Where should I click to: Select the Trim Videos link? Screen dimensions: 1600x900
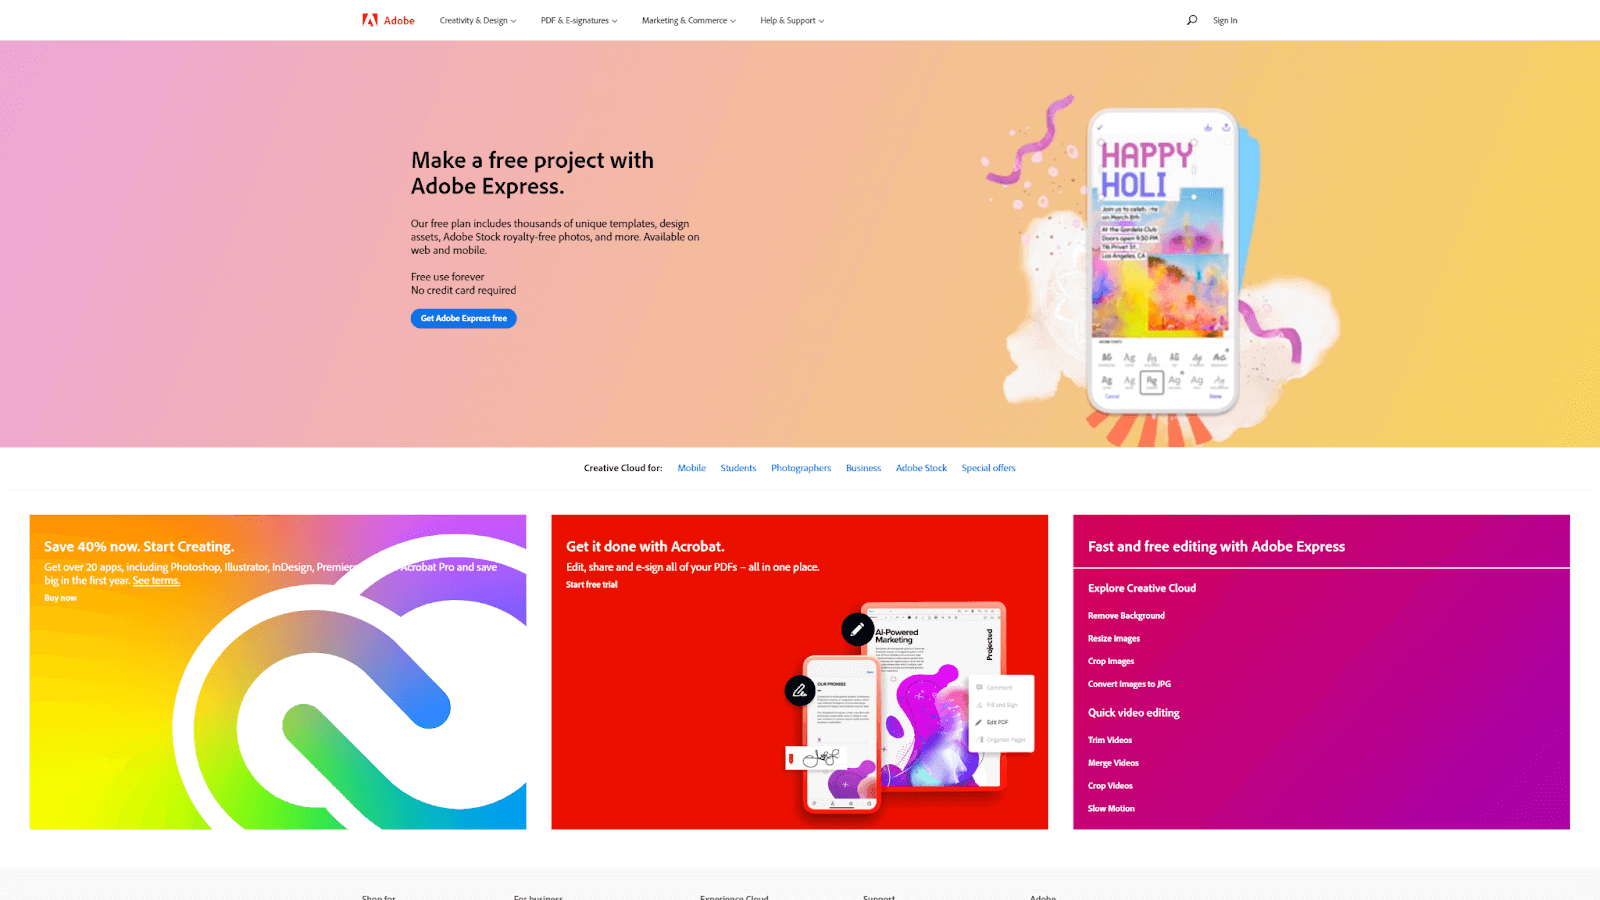(x=1110, y=740)
